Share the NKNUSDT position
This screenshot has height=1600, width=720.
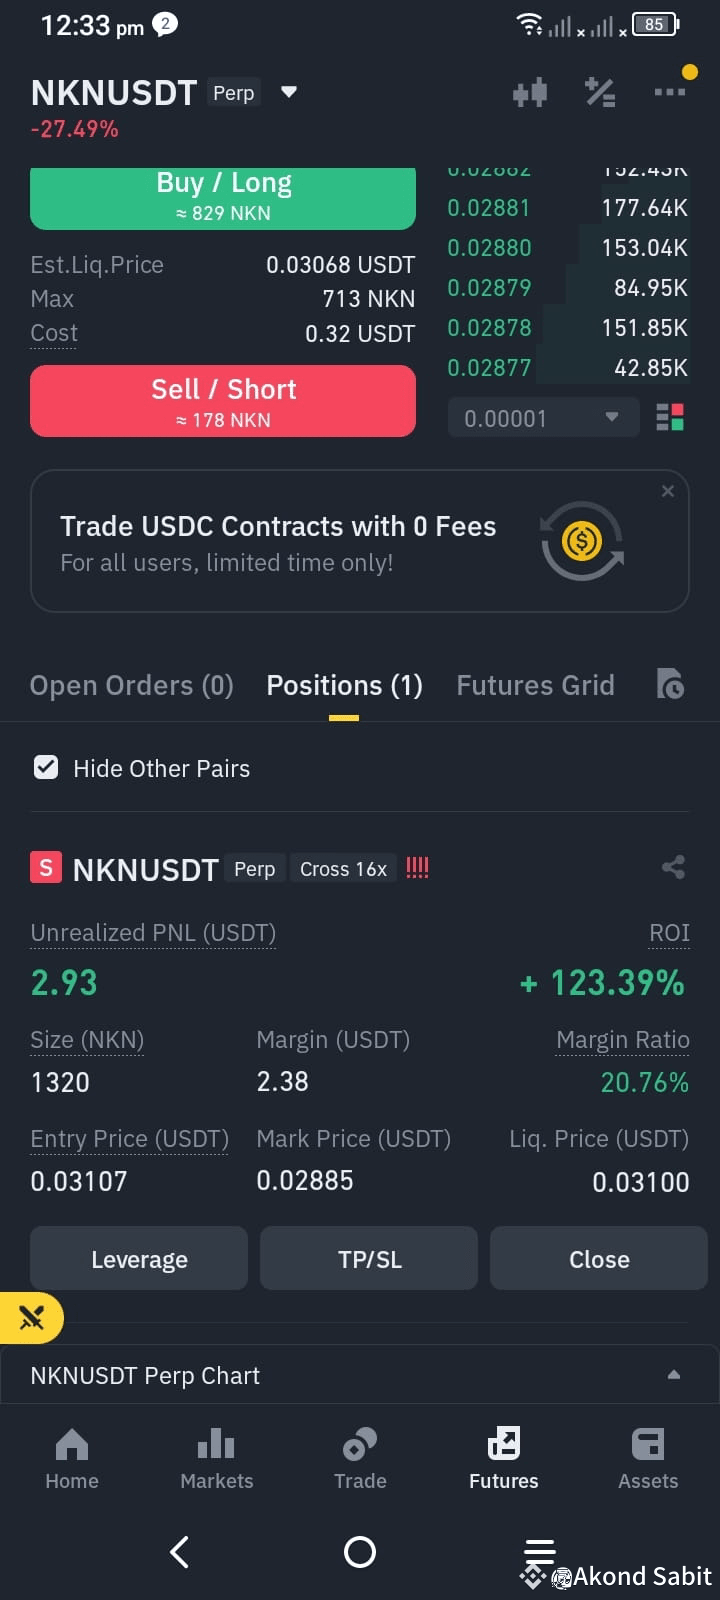tap(673, 868)
